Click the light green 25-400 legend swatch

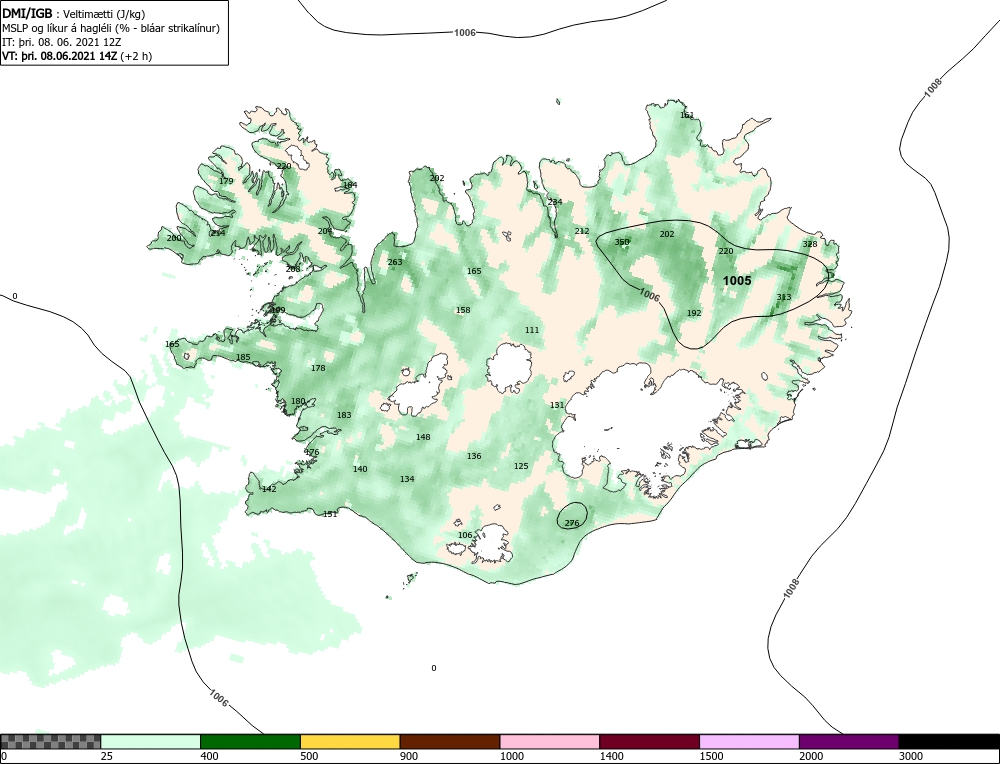tap(151, 742)
